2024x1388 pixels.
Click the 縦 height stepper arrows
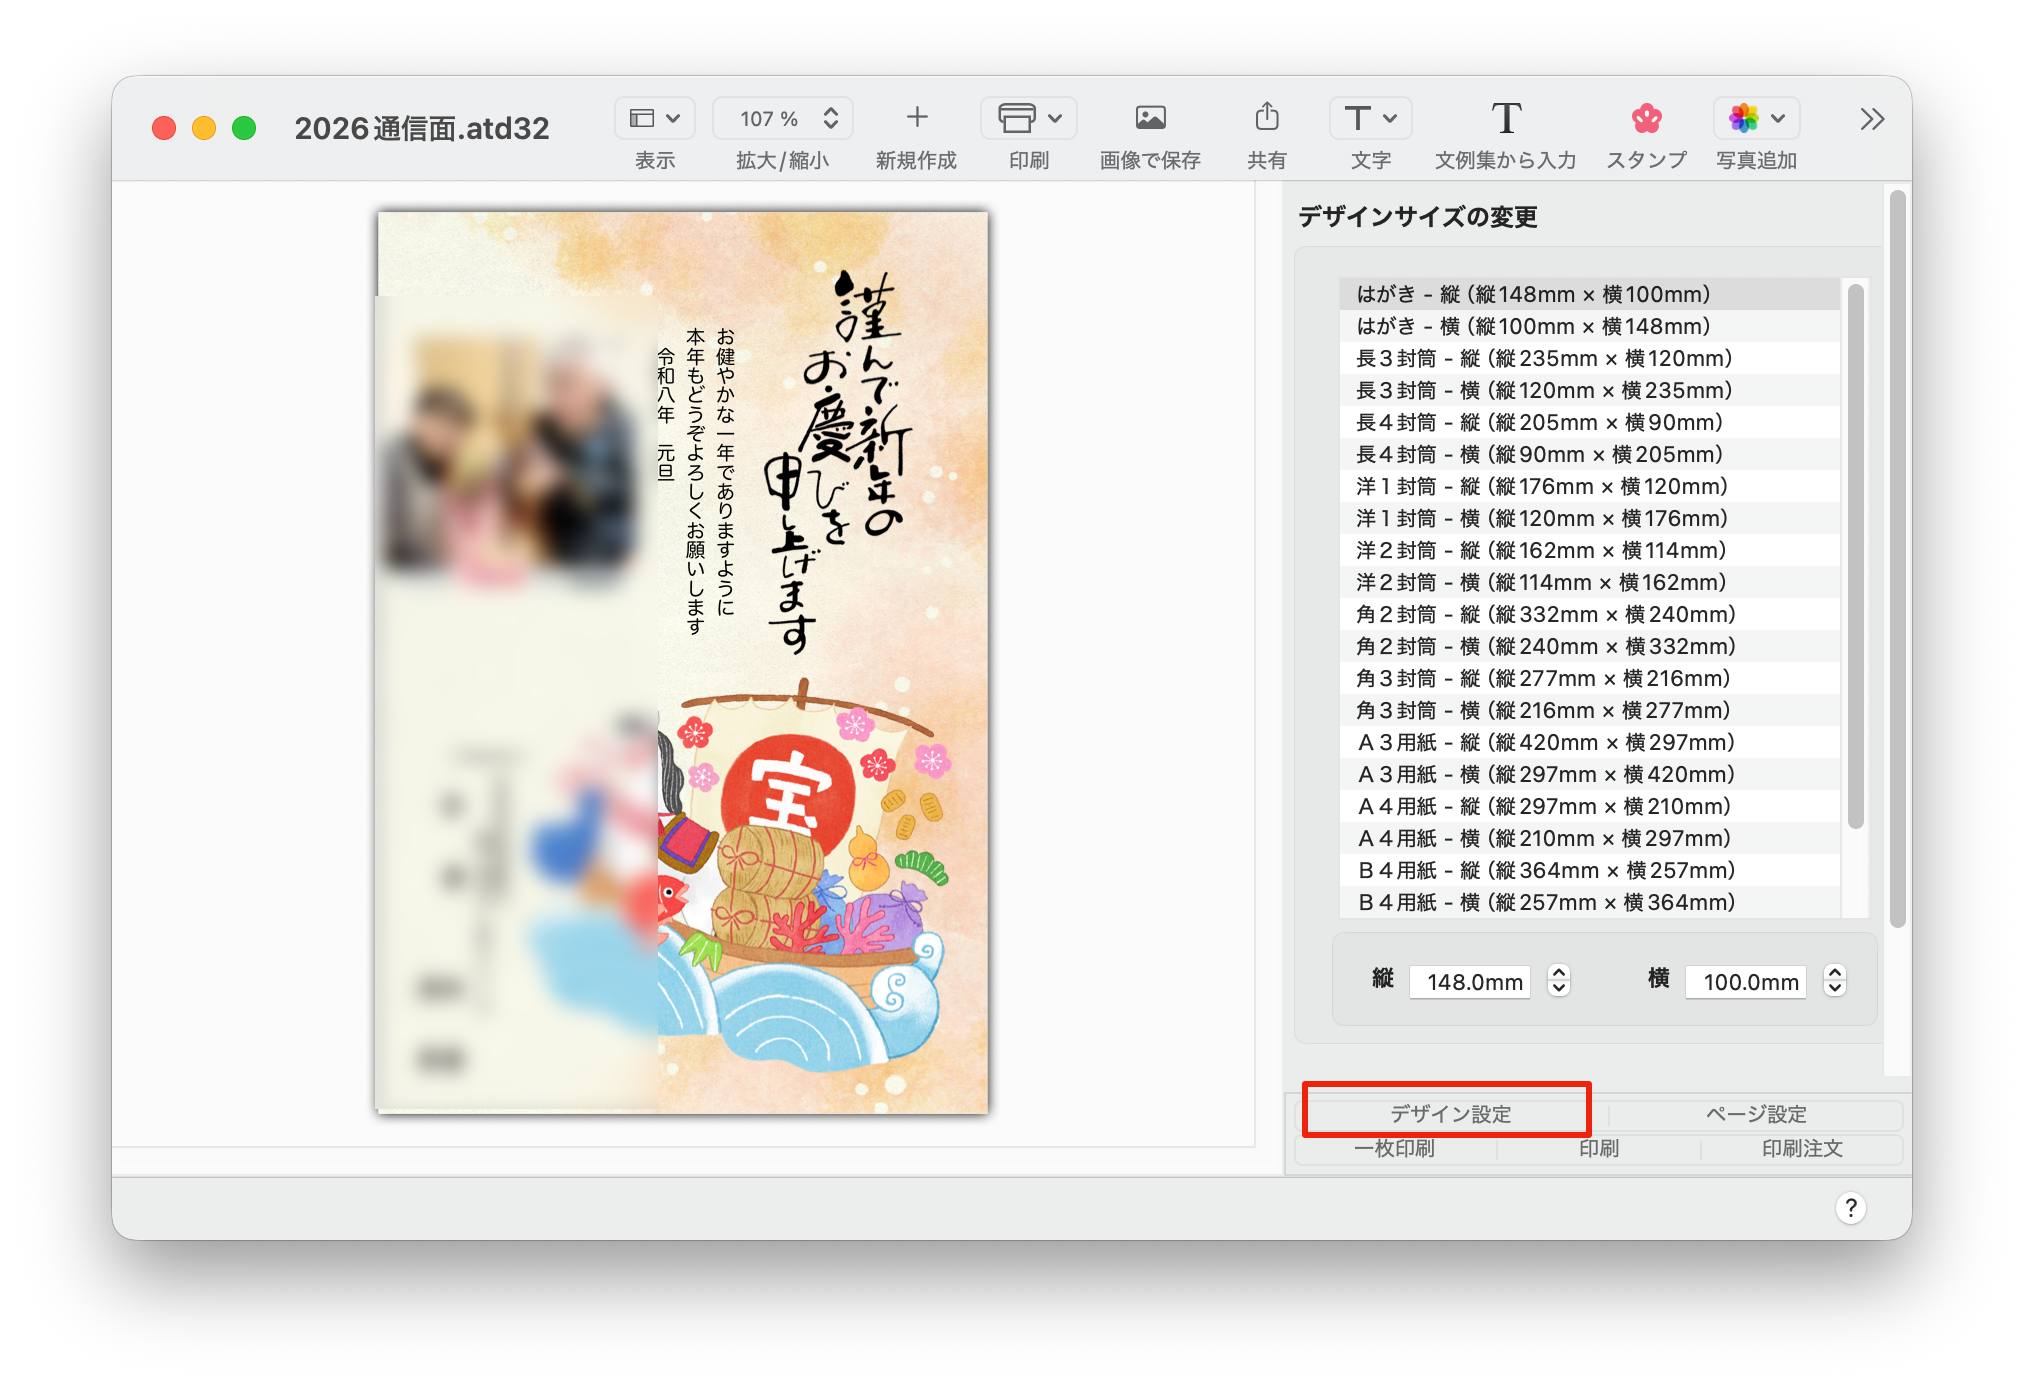(1558, 980)
